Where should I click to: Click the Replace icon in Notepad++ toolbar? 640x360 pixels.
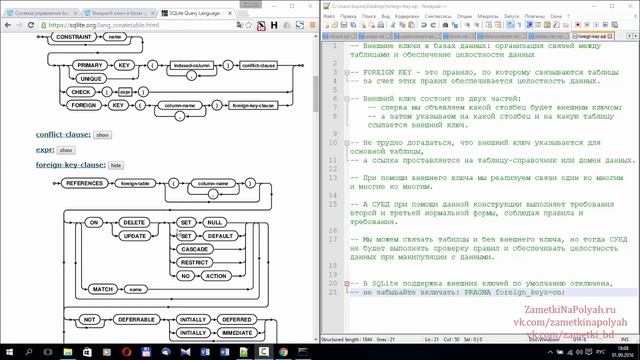455,25
